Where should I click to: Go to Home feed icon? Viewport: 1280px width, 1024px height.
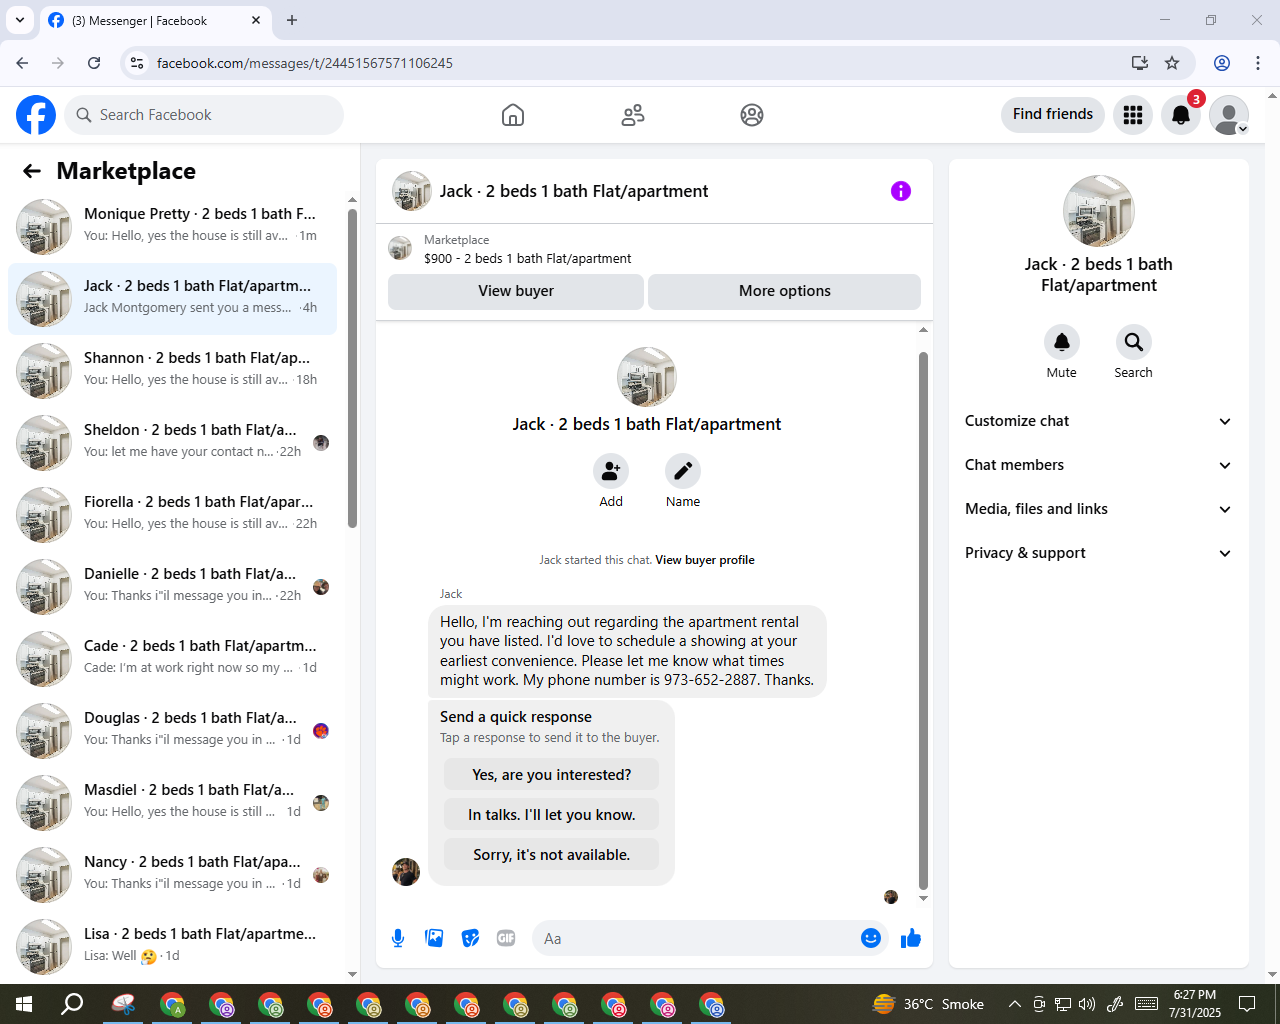click(x=513, y=115)
